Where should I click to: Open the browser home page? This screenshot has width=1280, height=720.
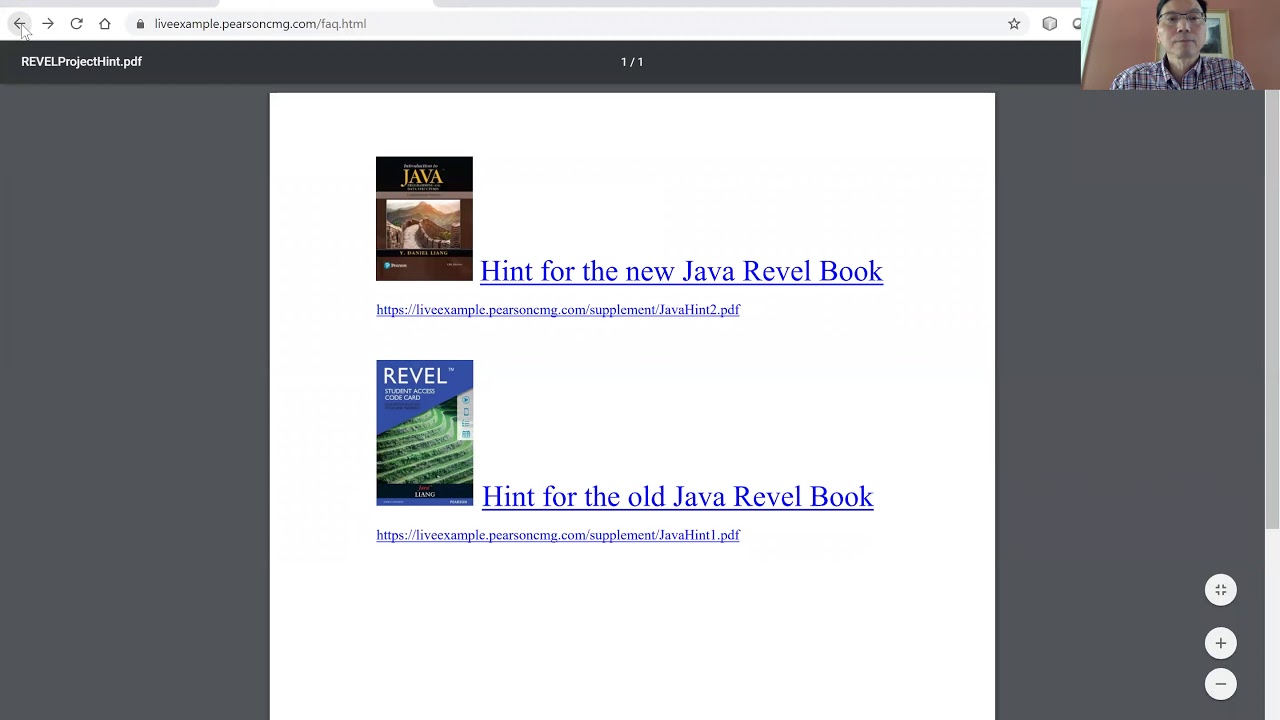pos(105,24)
